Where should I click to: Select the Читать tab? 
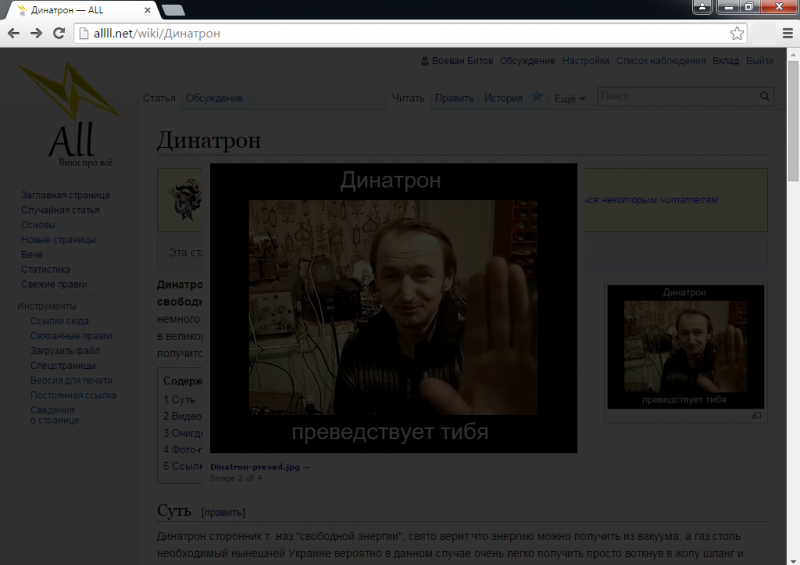tap(408, 98)
